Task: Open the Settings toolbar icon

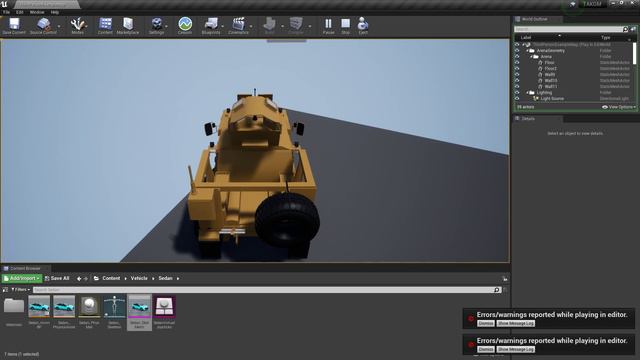Action: point(157,24)
